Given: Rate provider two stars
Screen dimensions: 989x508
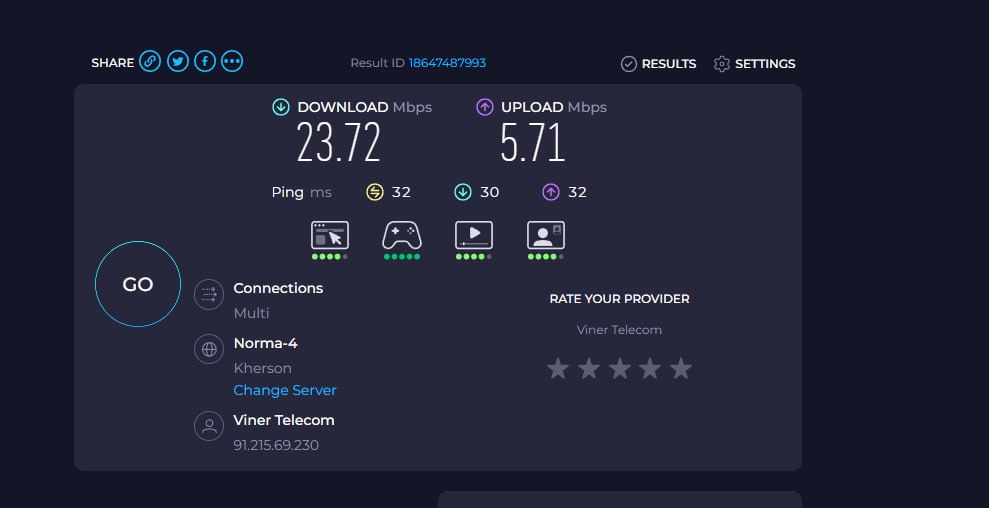Looking at the screenshot, I should (x=588, y=368).
